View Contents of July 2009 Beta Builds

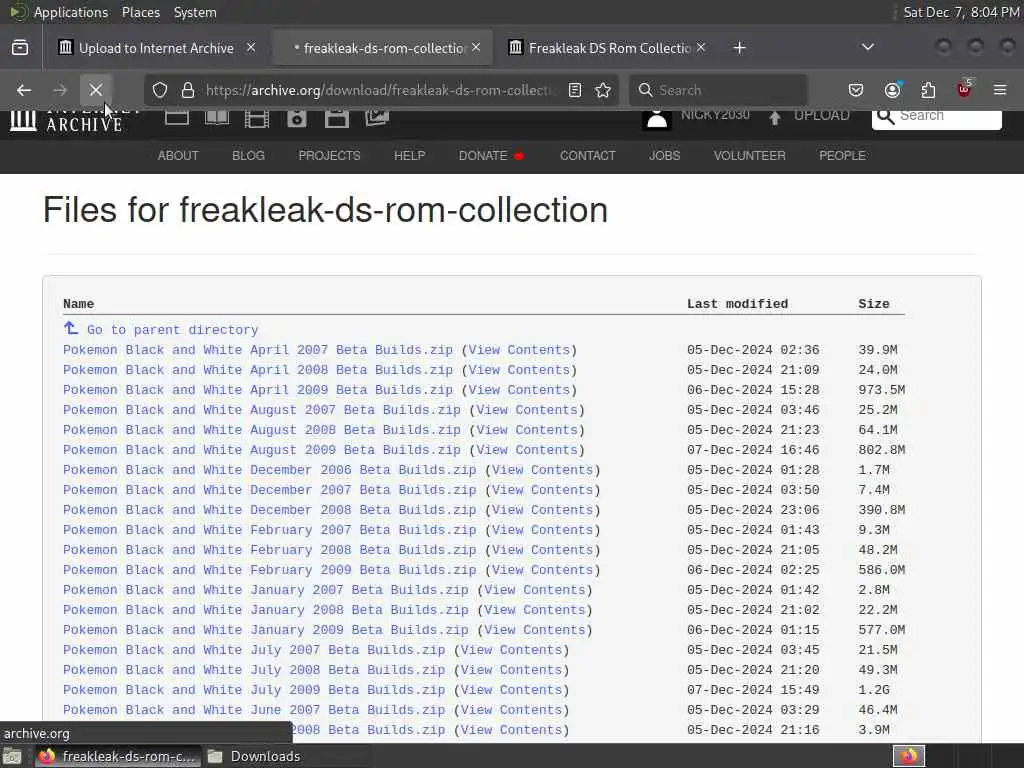pyautogui.click(x=511, y=690)
